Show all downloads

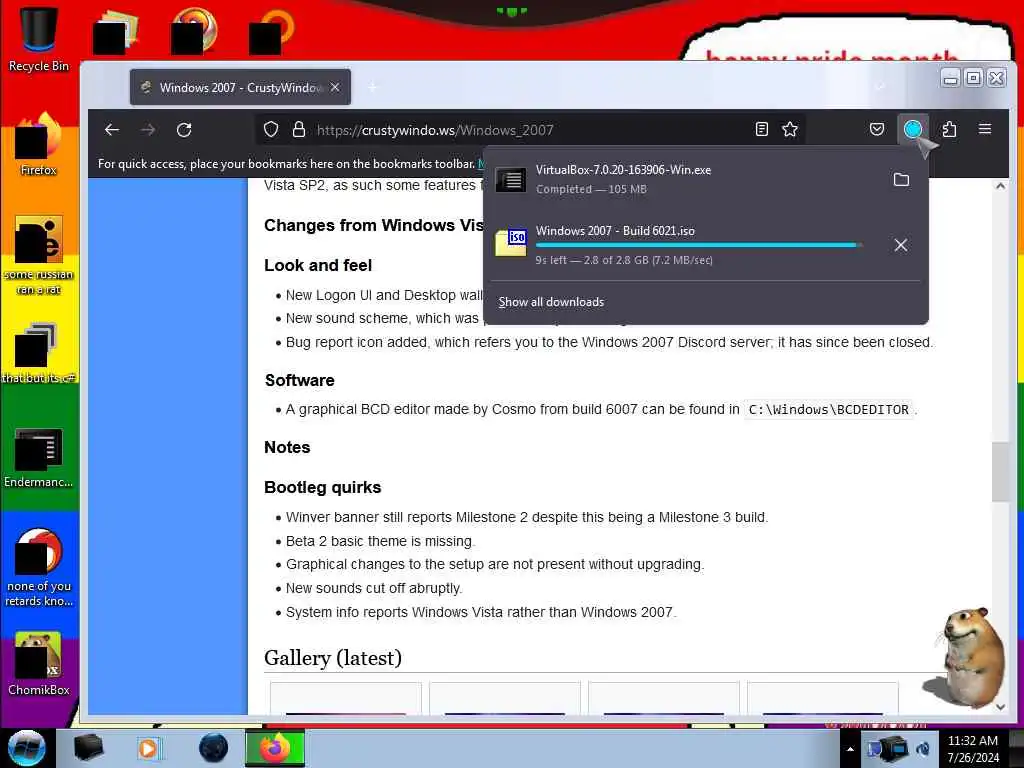[551, 302]
